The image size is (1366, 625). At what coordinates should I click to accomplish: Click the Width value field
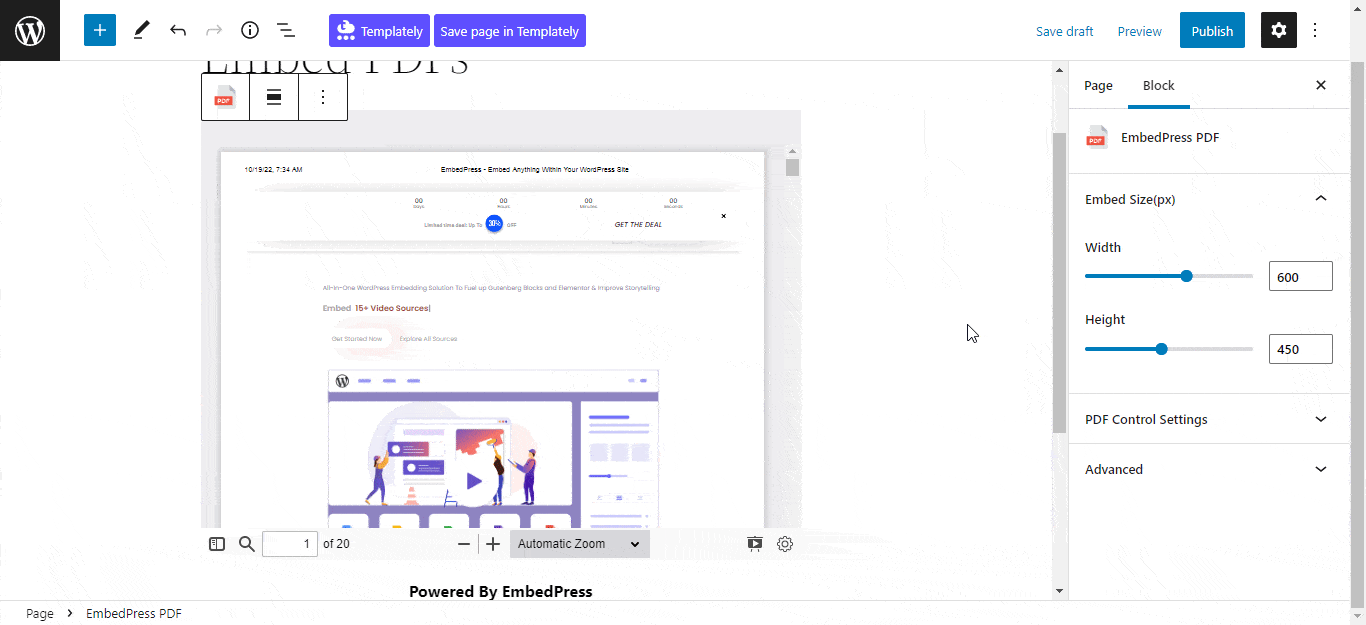[x=1301, y=276]
